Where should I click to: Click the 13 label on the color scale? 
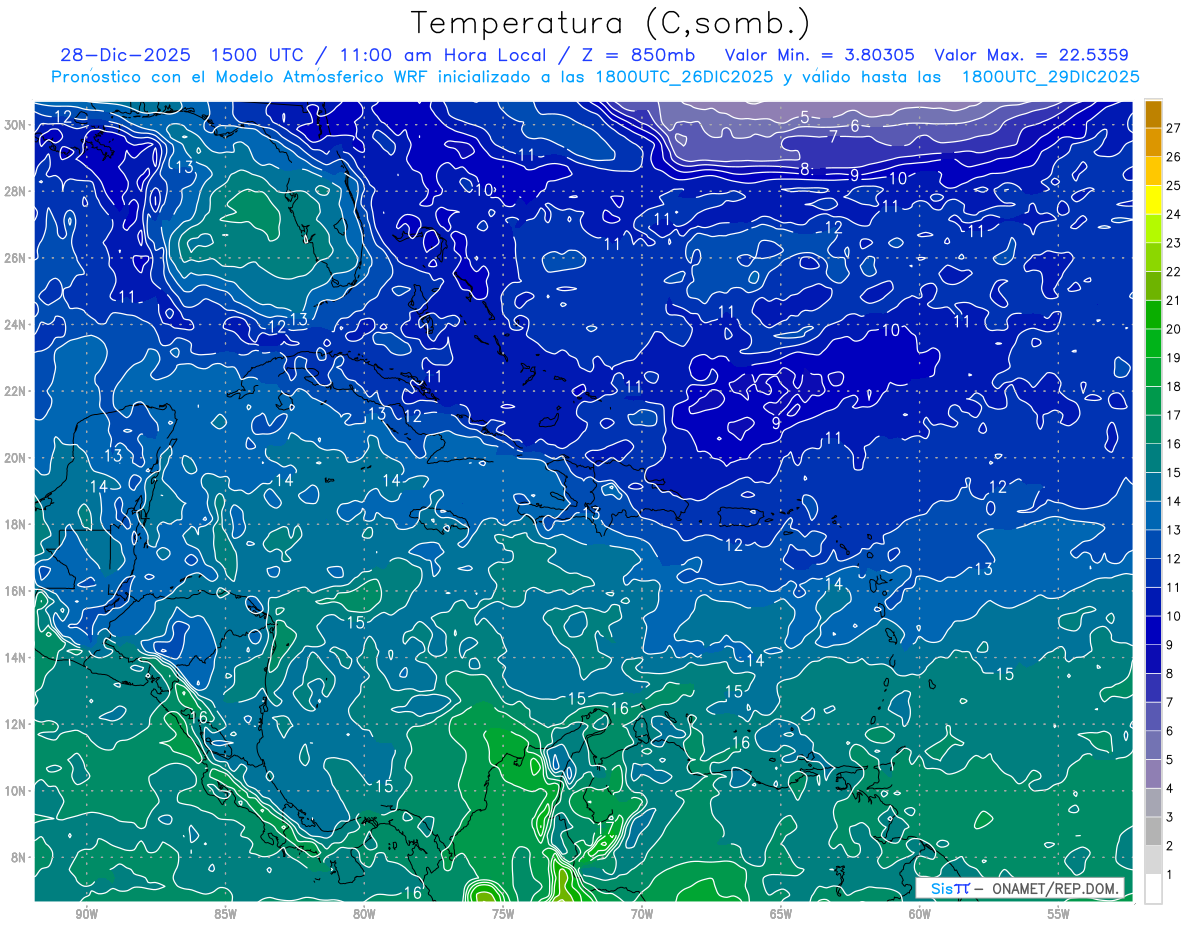(x=1174, y=531)
